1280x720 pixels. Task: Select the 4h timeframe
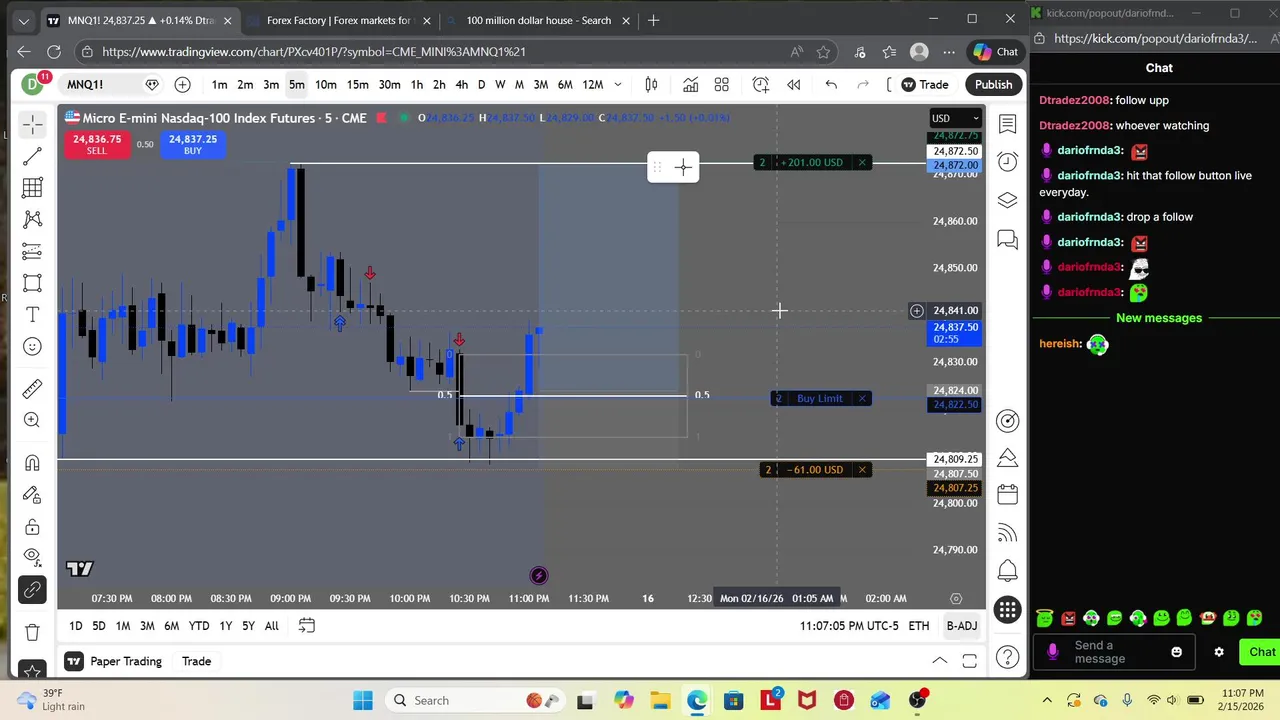pyautogui.click(x=461, y=85)
